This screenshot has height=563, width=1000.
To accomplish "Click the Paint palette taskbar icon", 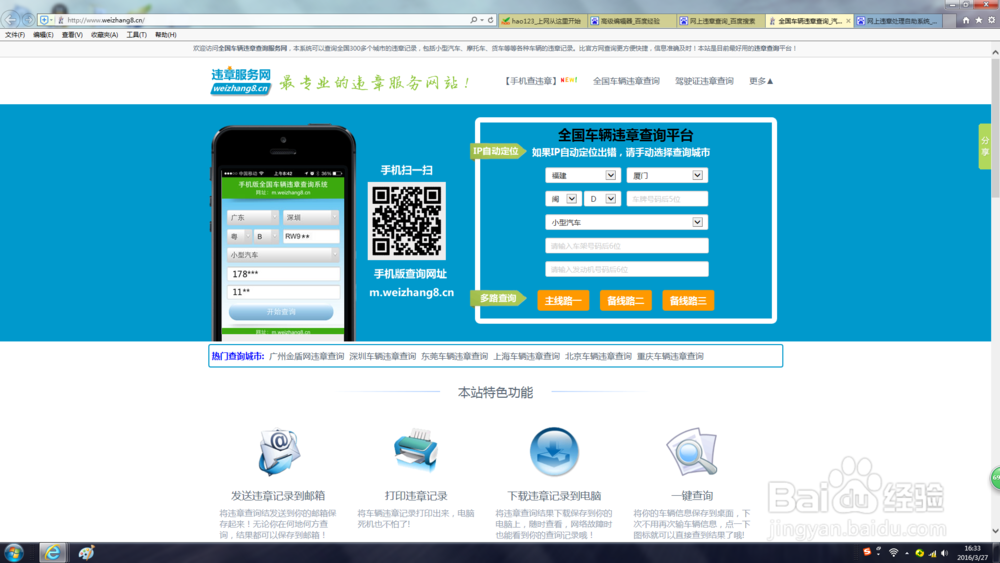I will click(86, 553).
